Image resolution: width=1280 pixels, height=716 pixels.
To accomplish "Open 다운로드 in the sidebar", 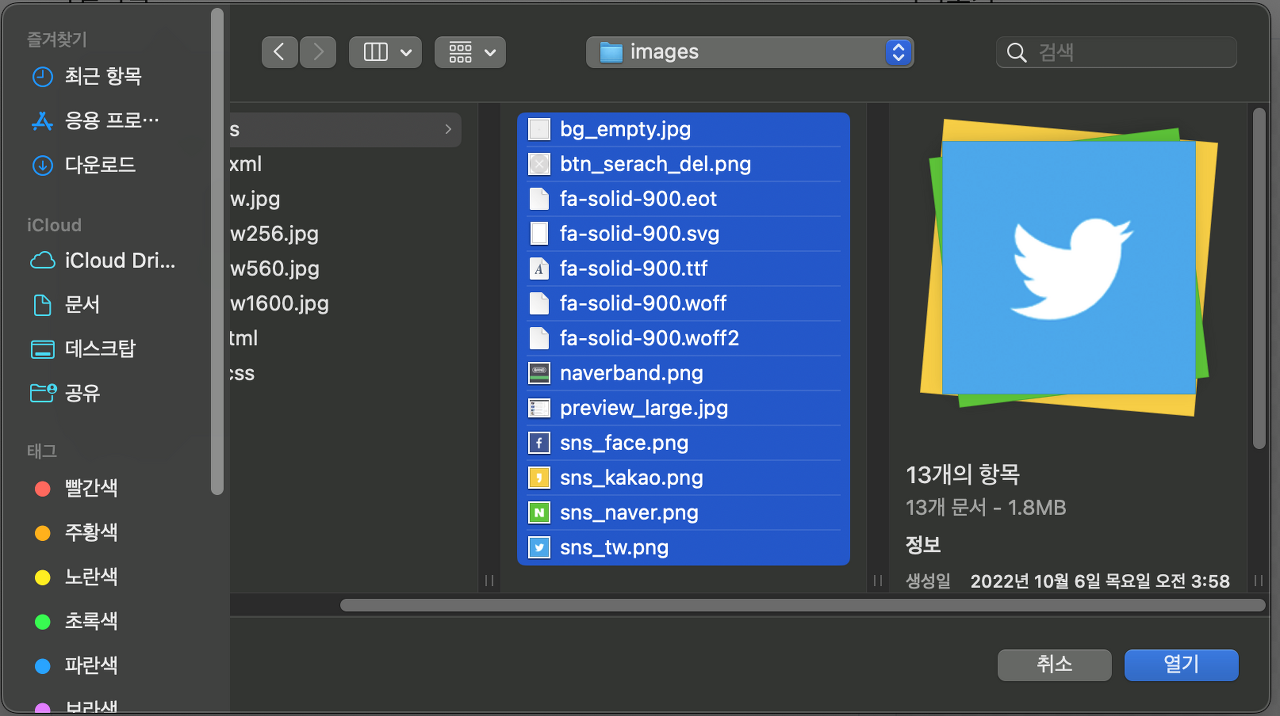I will click(x=100, y=165).
